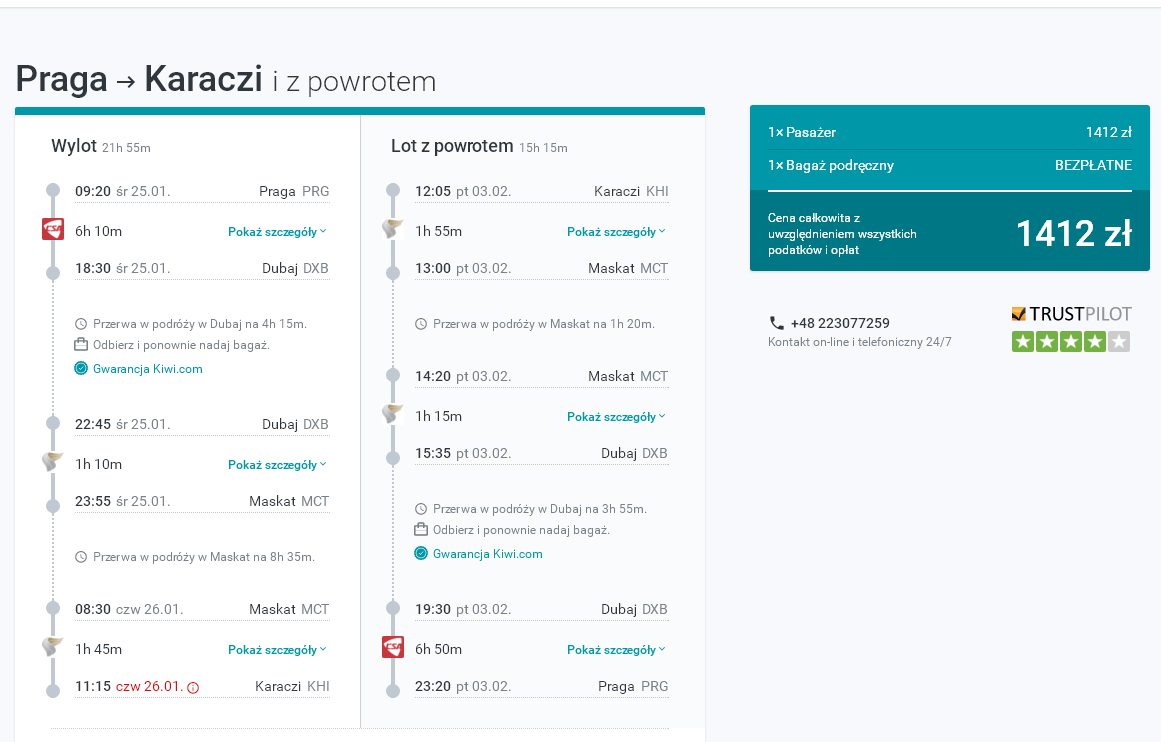1161x742 pixels.
Task: Click the Oman Air logo on Dubaj–Maskat outbound segment
Action: (53, 461)
